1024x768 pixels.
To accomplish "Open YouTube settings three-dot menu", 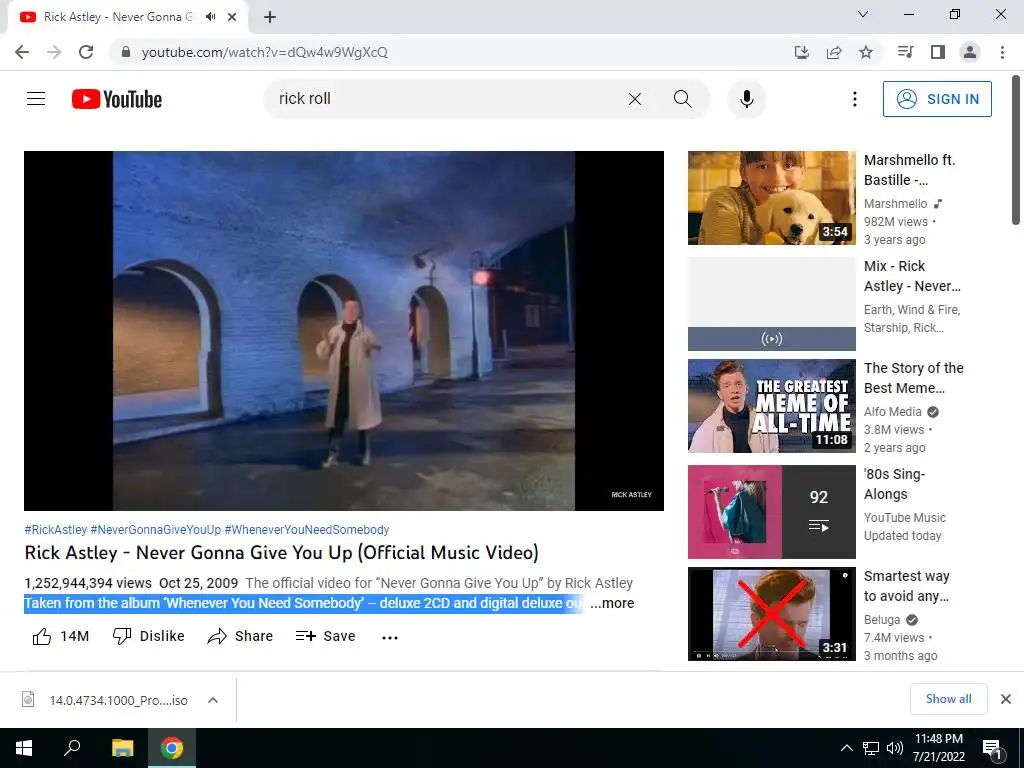I will click(x=854, y=99).
